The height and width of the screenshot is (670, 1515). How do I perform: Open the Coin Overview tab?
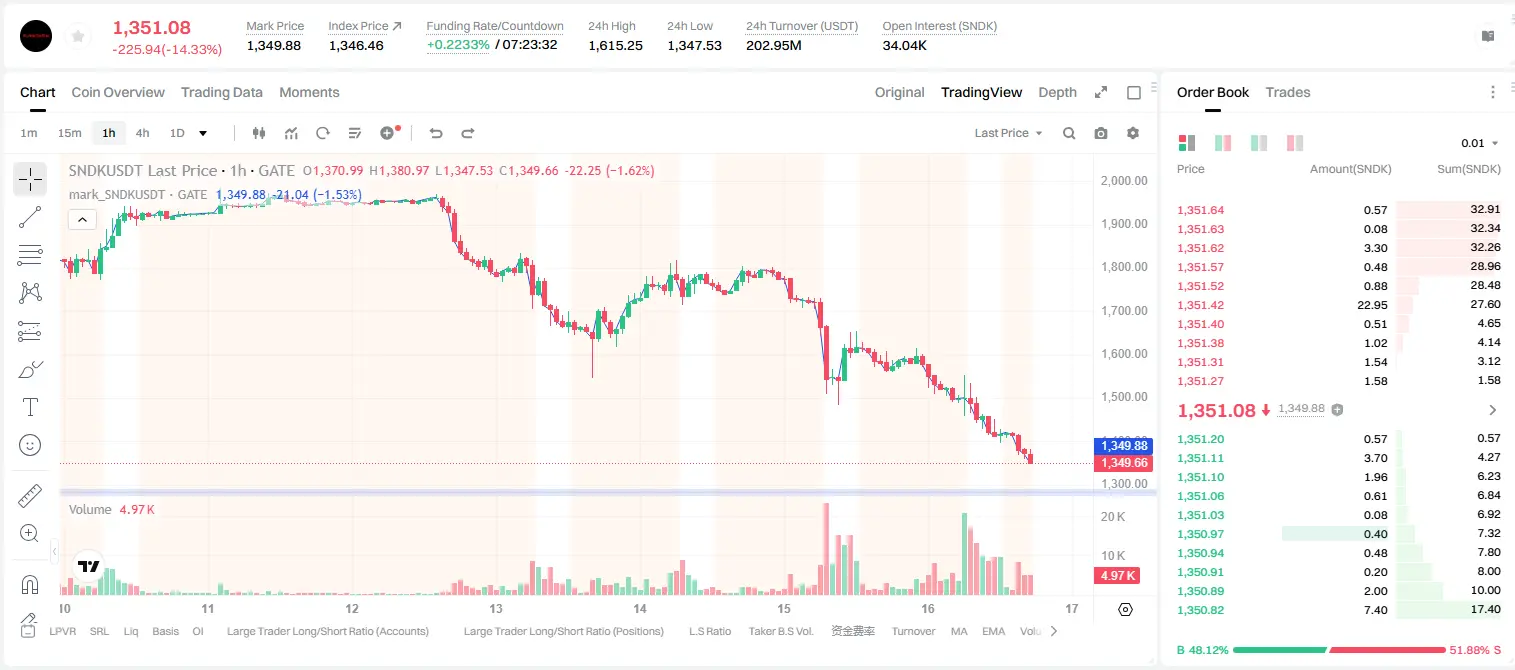[x=118, y=92]
